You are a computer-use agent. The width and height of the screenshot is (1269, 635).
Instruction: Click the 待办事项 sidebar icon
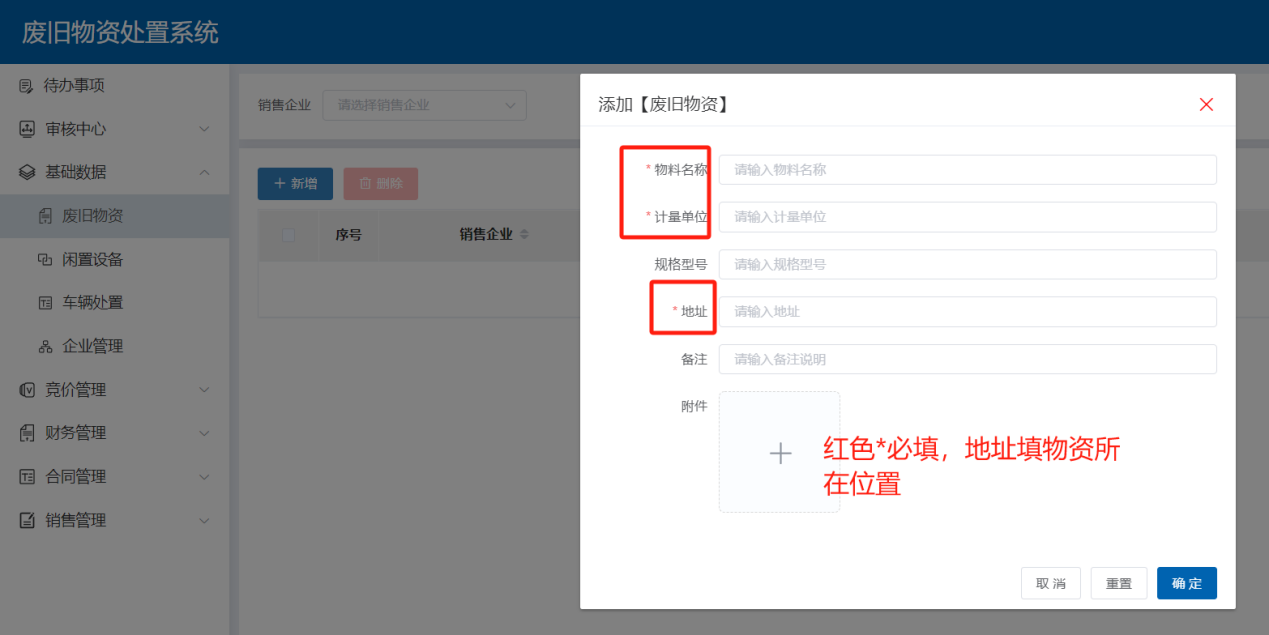(x=26, y=86)
